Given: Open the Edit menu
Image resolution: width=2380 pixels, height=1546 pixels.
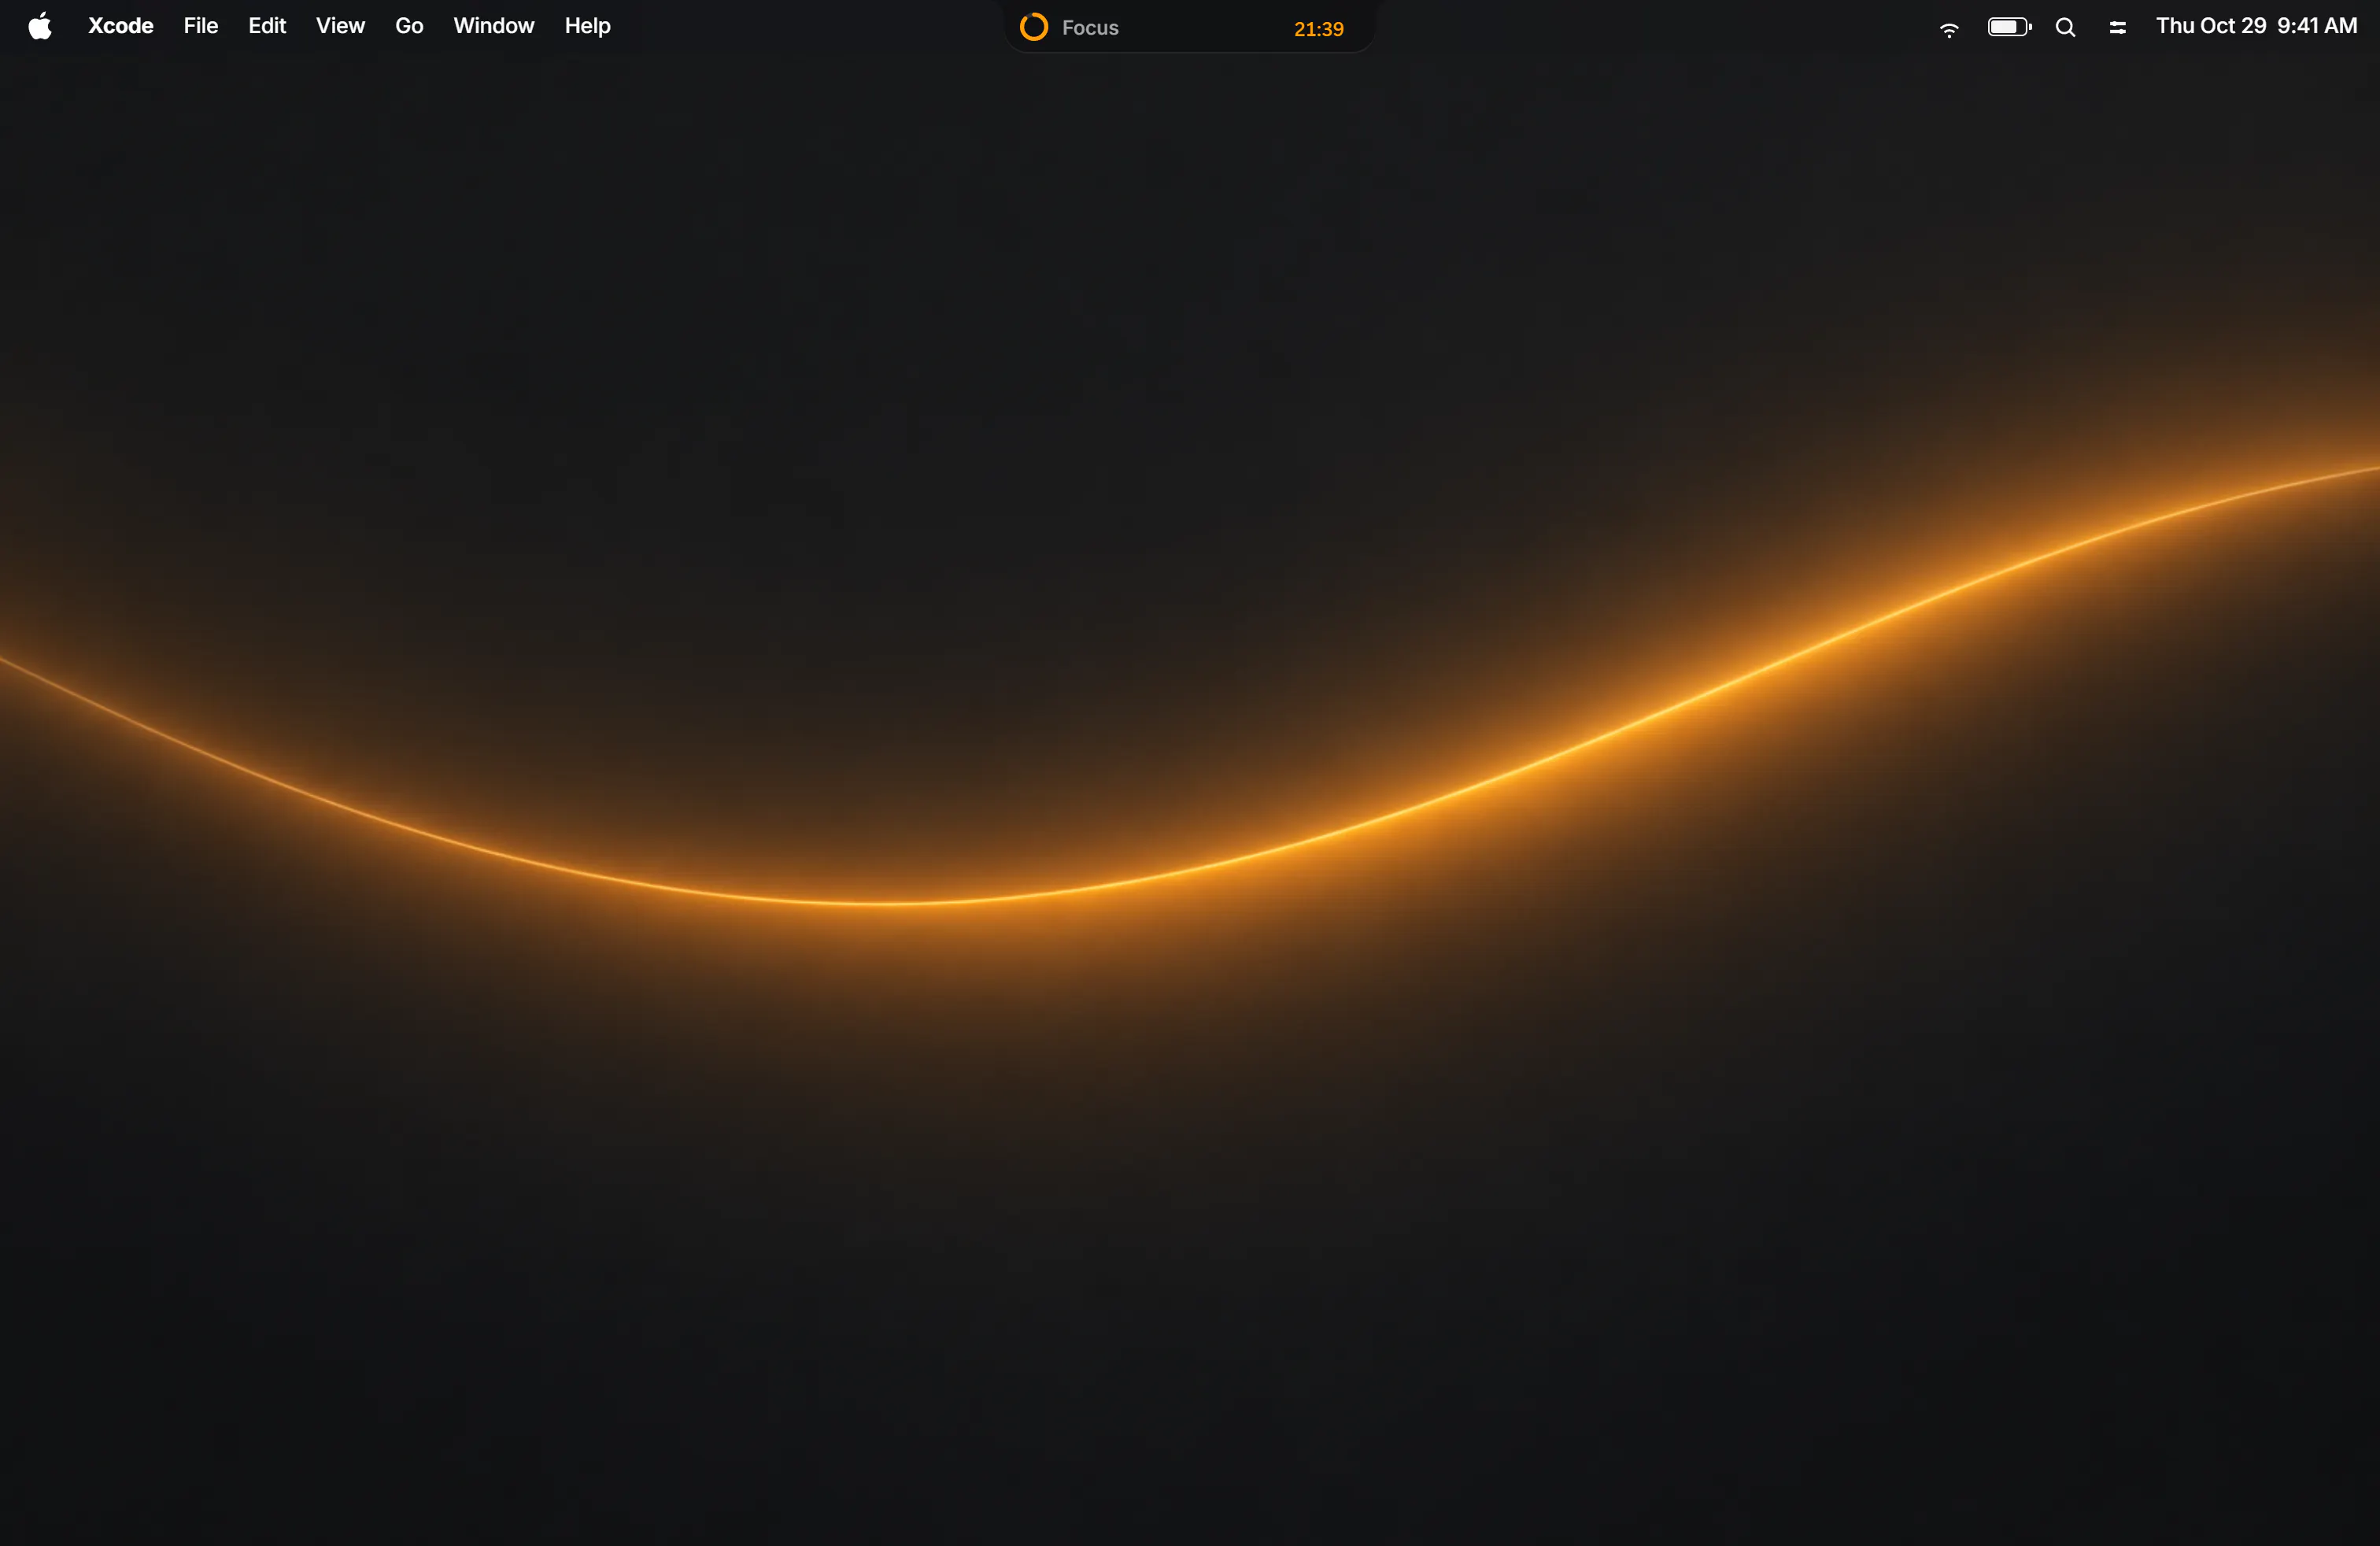Looking at the screenshot, I should pyautogui.click(x=267, y=26).
